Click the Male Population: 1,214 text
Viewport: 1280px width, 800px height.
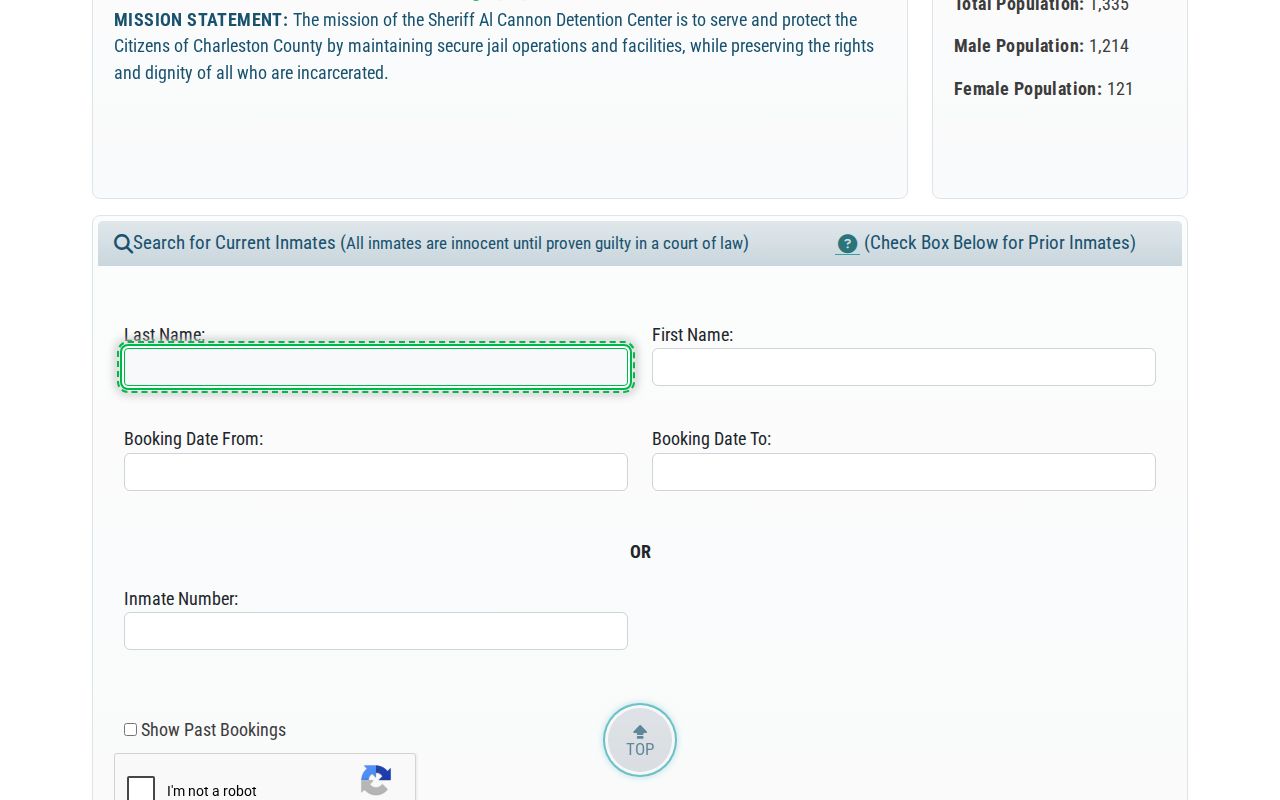click(x=1041, y=46)
